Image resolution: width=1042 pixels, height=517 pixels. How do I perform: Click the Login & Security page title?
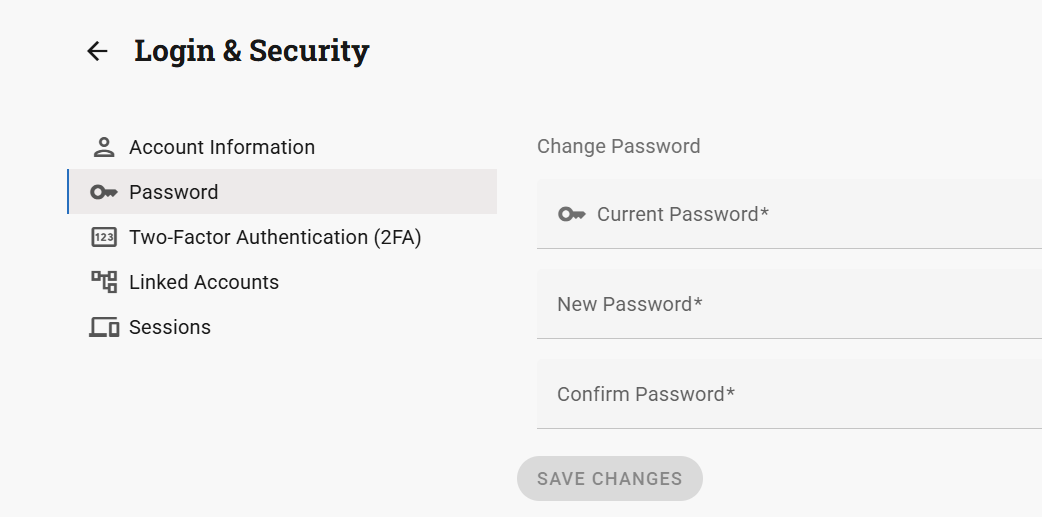252,51
